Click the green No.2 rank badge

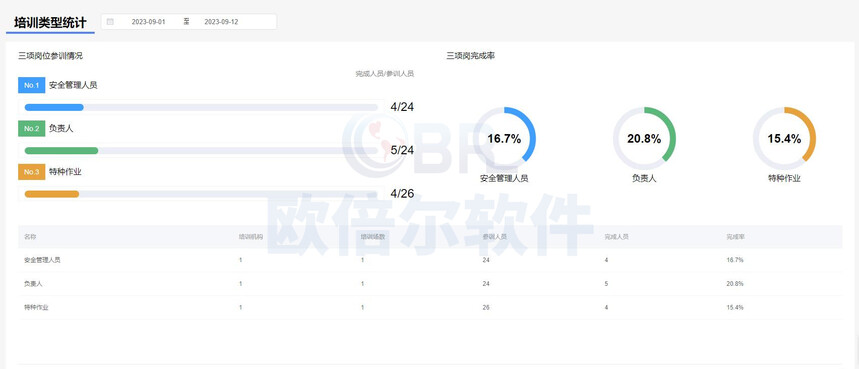31,129
